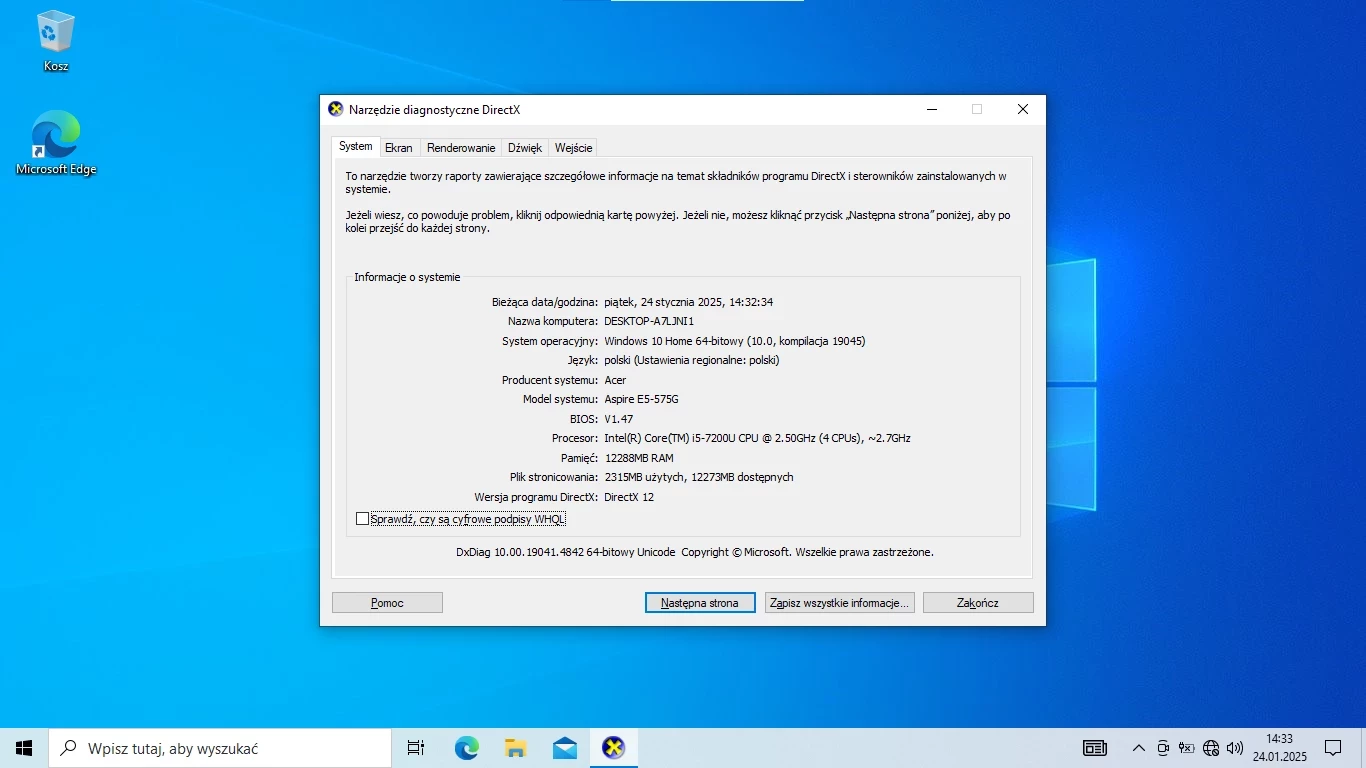Click the computer name DESKTOP-A7LJNI1
The height and width of the screenshot is (768, 1366).
pos(649,321)
